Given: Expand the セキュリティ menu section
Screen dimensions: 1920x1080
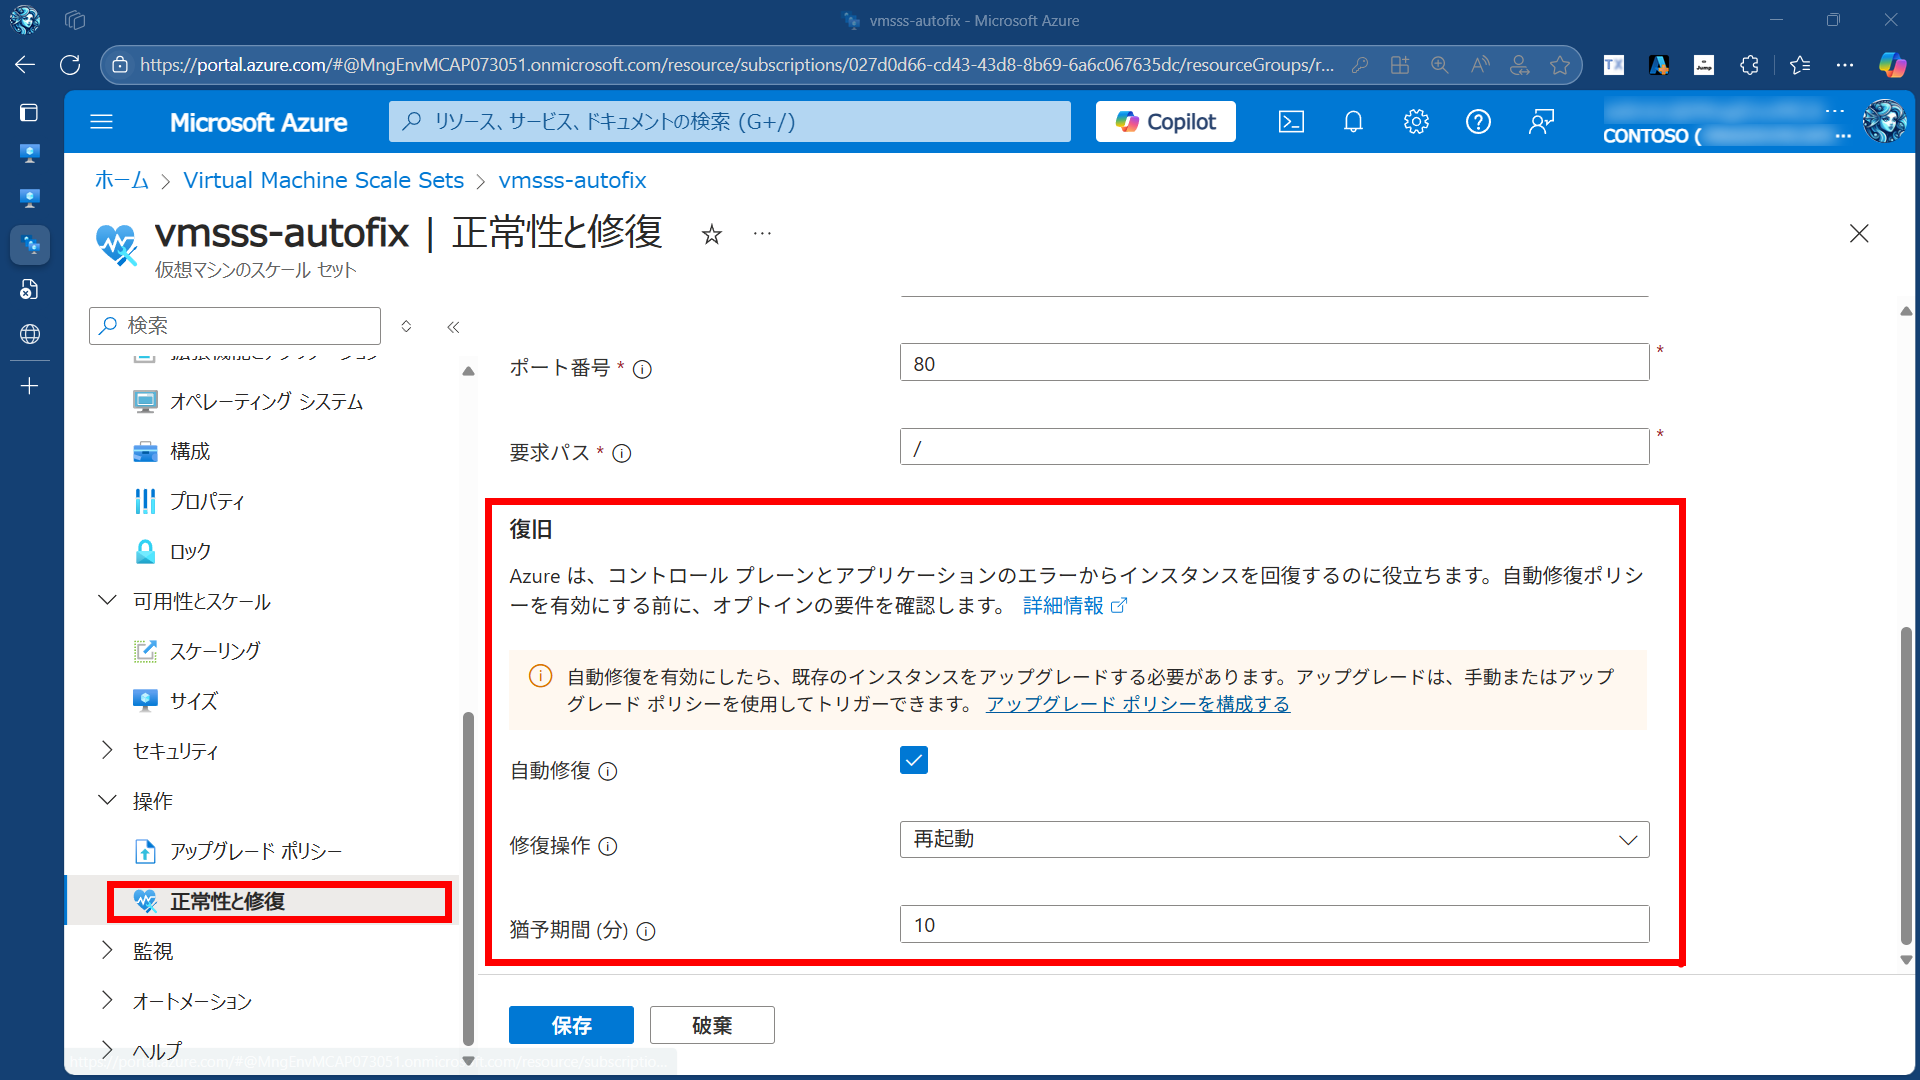Looking at the screenshot, I should [107, 751].
